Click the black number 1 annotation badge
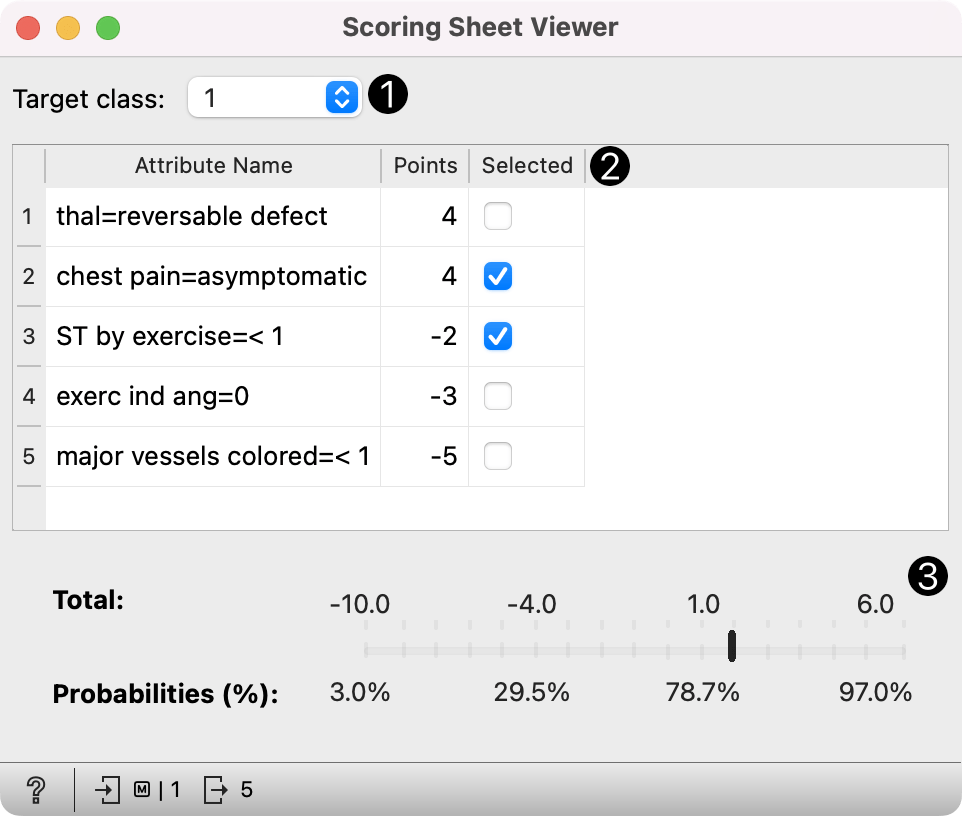The image size is (962, 816). point(388,97)
